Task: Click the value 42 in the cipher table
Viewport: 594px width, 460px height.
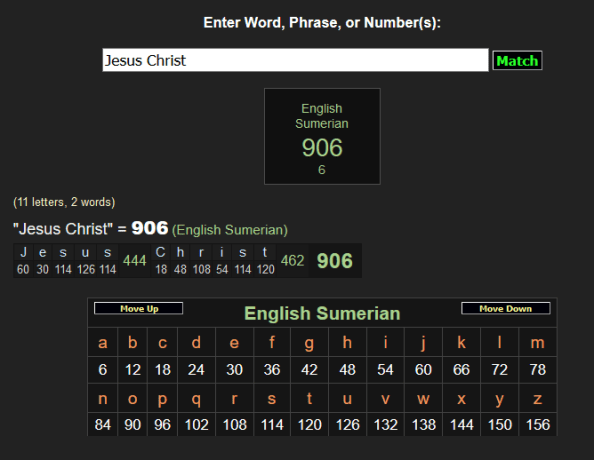Action: point(310,369)
